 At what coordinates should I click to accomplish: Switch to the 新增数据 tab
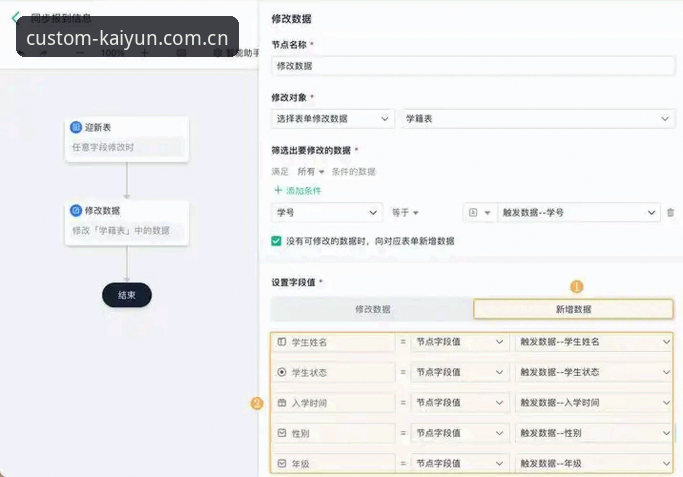point(573,309)
